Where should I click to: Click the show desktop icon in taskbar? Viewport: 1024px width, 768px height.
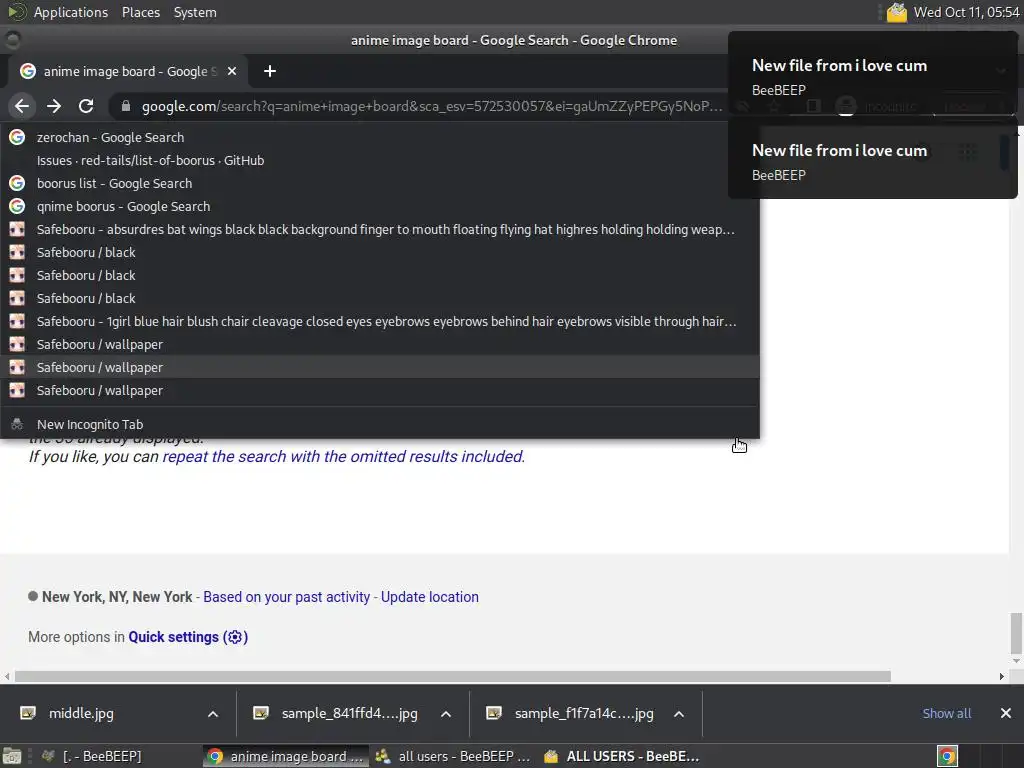point(12,756)
